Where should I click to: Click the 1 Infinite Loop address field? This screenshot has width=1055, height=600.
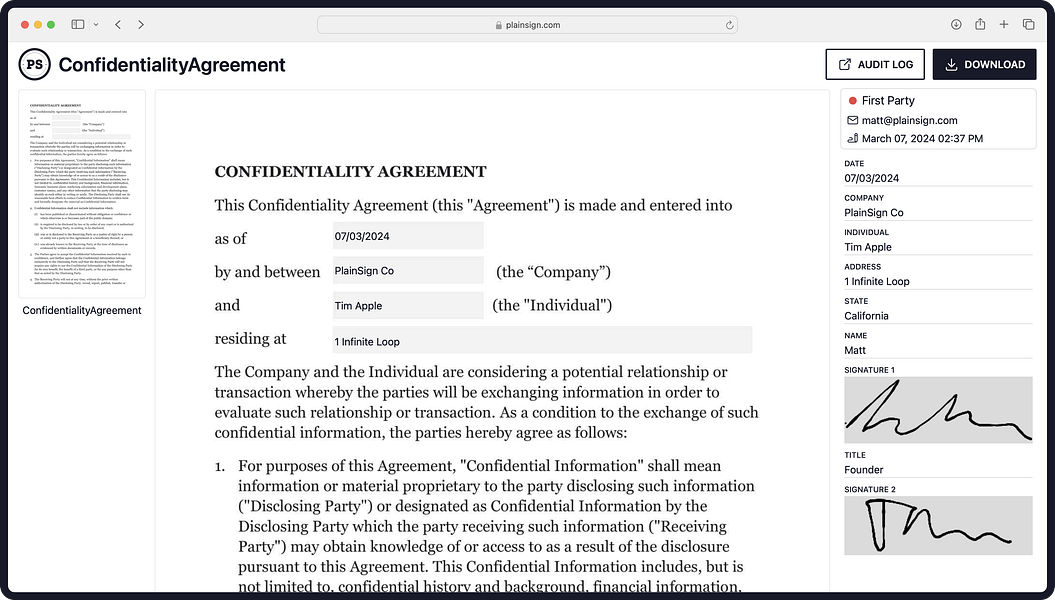pyautogui.click(x=542, y=340)
